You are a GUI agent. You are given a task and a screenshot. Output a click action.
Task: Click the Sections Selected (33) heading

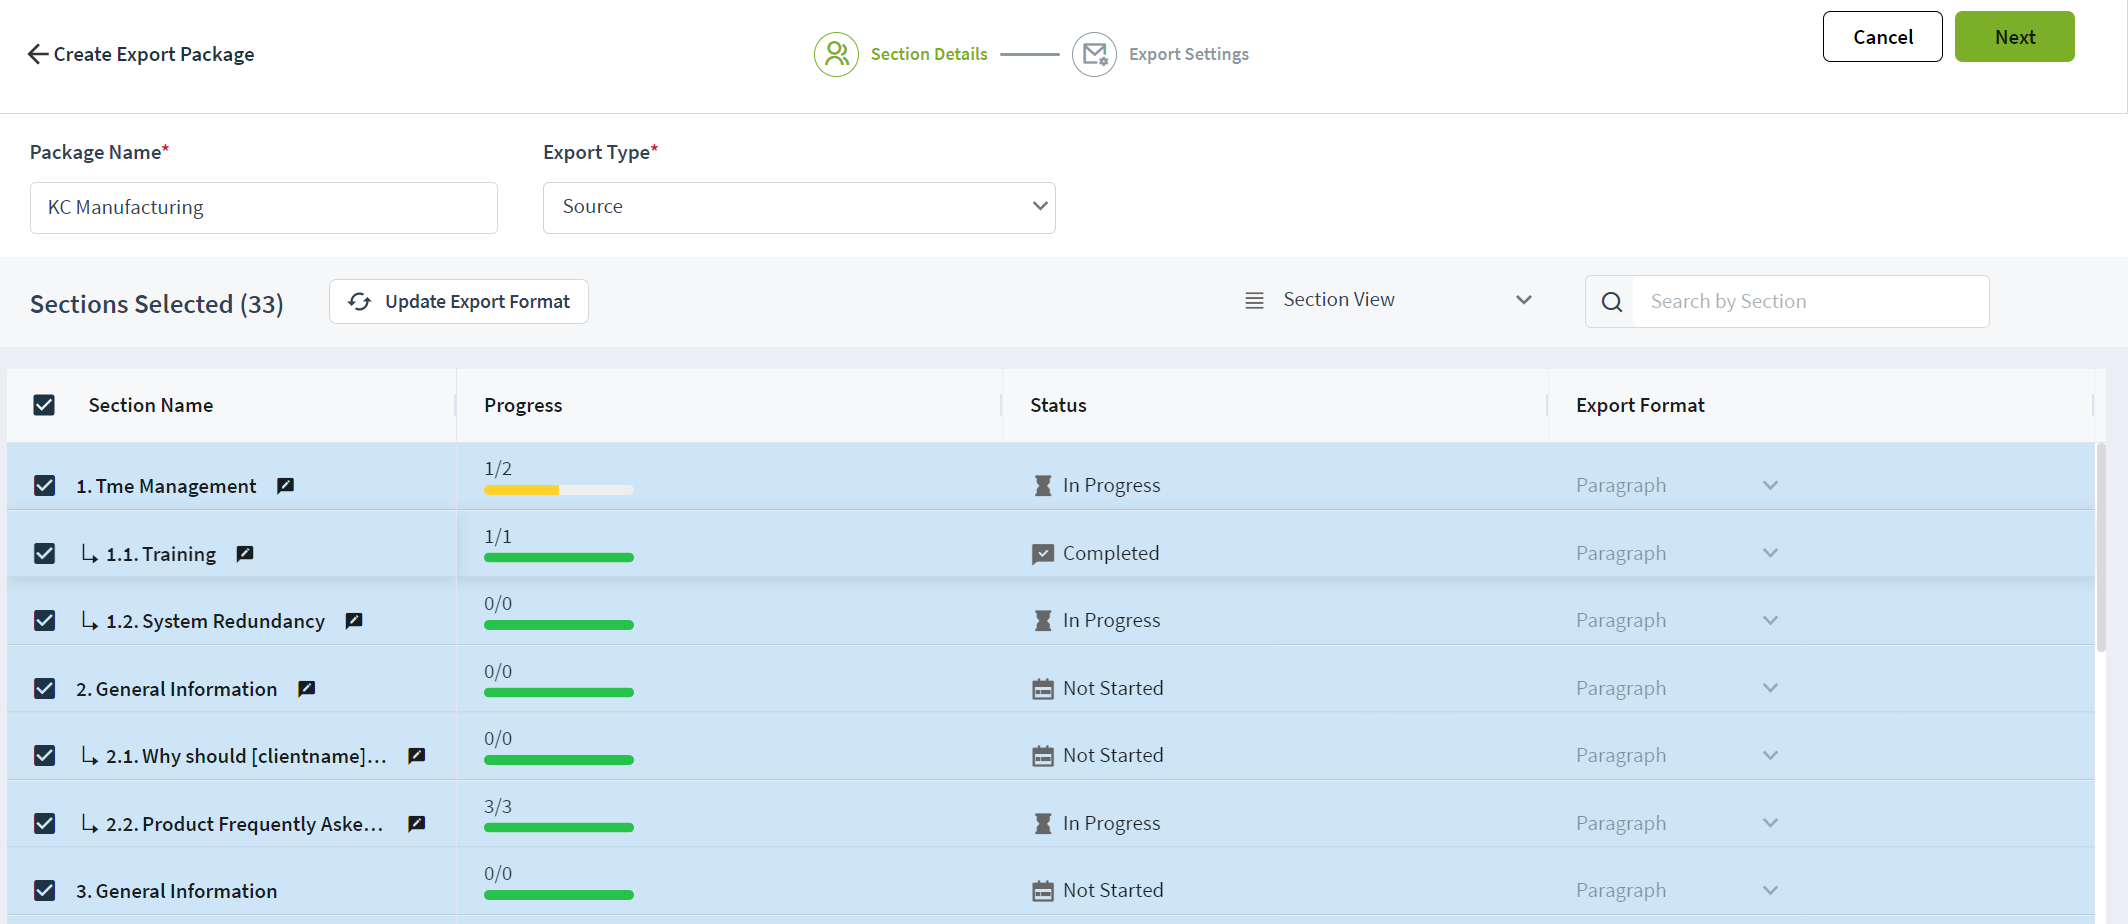157,304
